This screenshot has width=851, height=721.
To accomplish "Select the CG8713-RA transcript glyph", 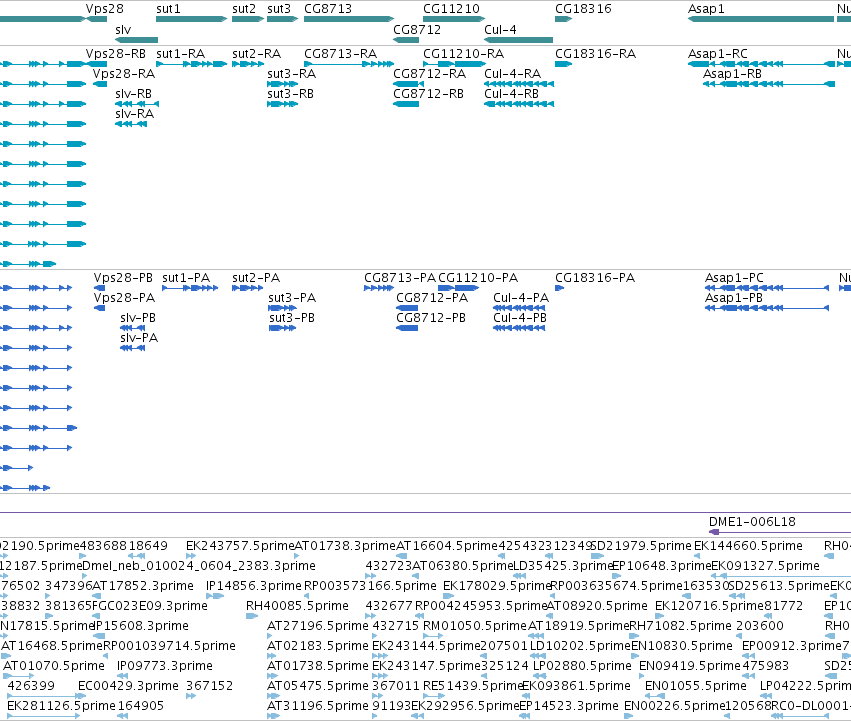I will (x=349, y=64).
